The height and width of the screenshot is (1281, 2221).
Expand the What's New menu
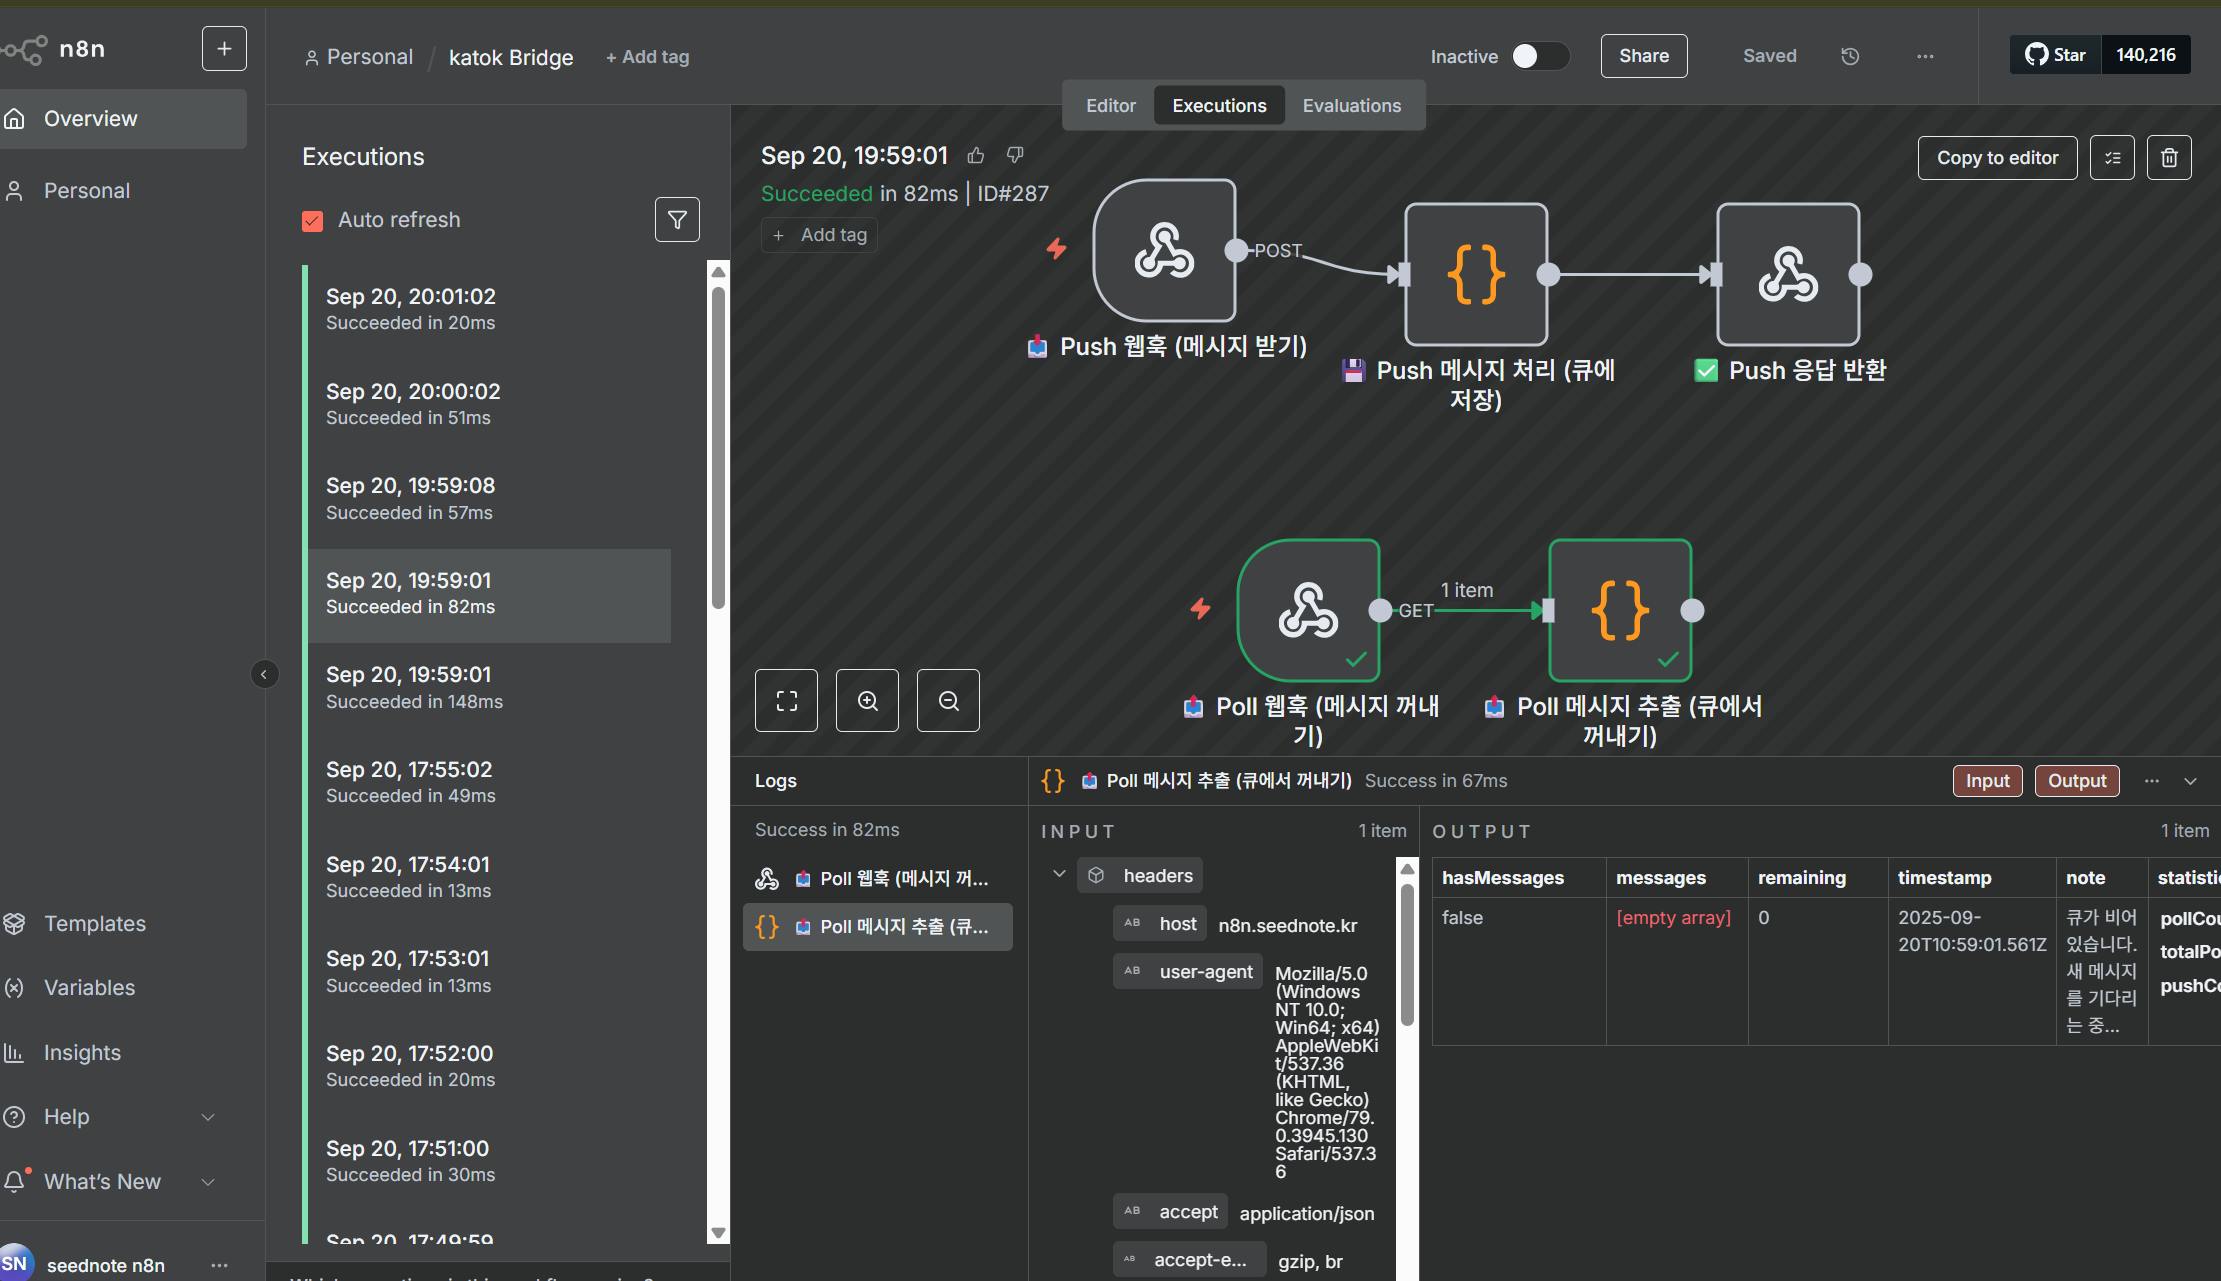tap(207, 1182)
